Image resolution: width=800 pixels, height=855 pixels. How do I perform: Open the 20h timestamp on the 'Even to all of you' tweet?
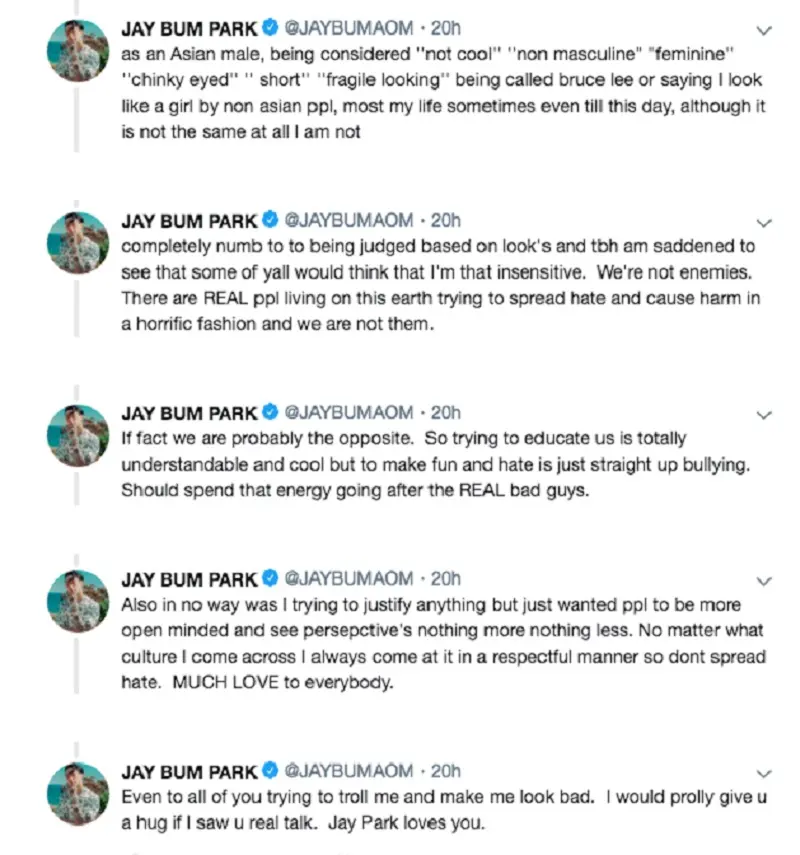pyautogui.click(x=445, y=771)
